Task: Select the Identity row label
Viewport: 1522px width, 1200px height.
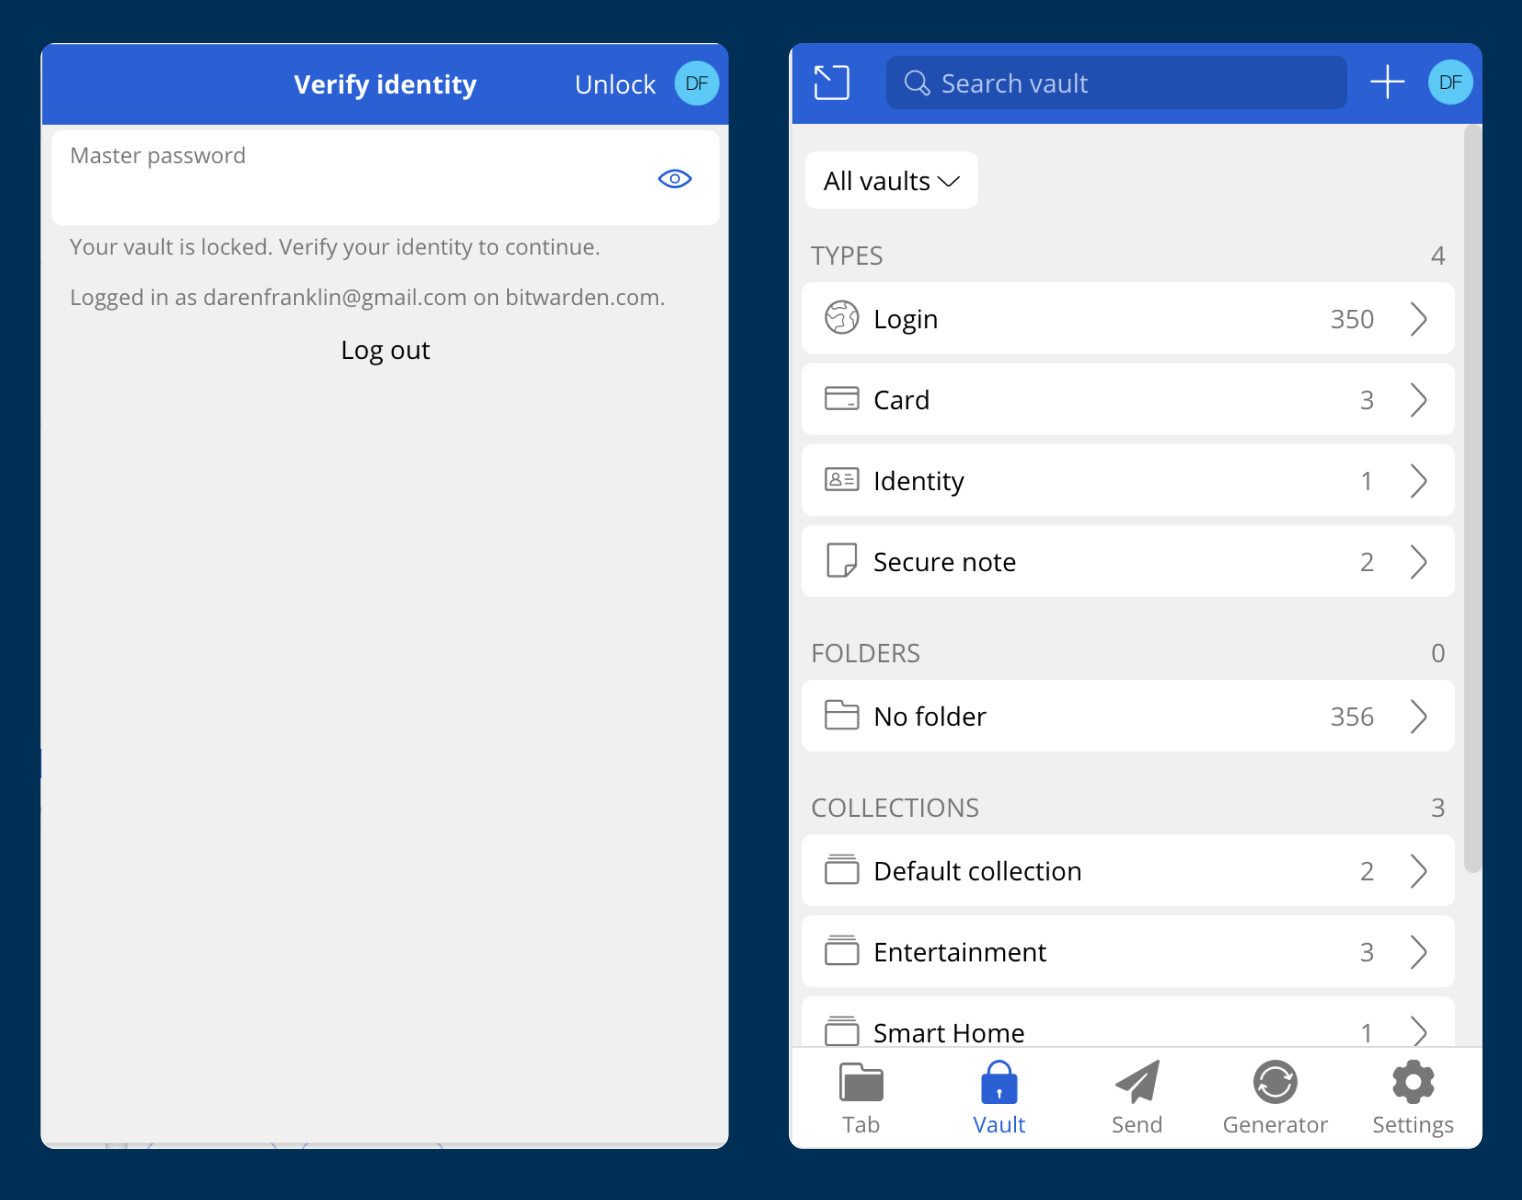Action: (x=918, y=481)
